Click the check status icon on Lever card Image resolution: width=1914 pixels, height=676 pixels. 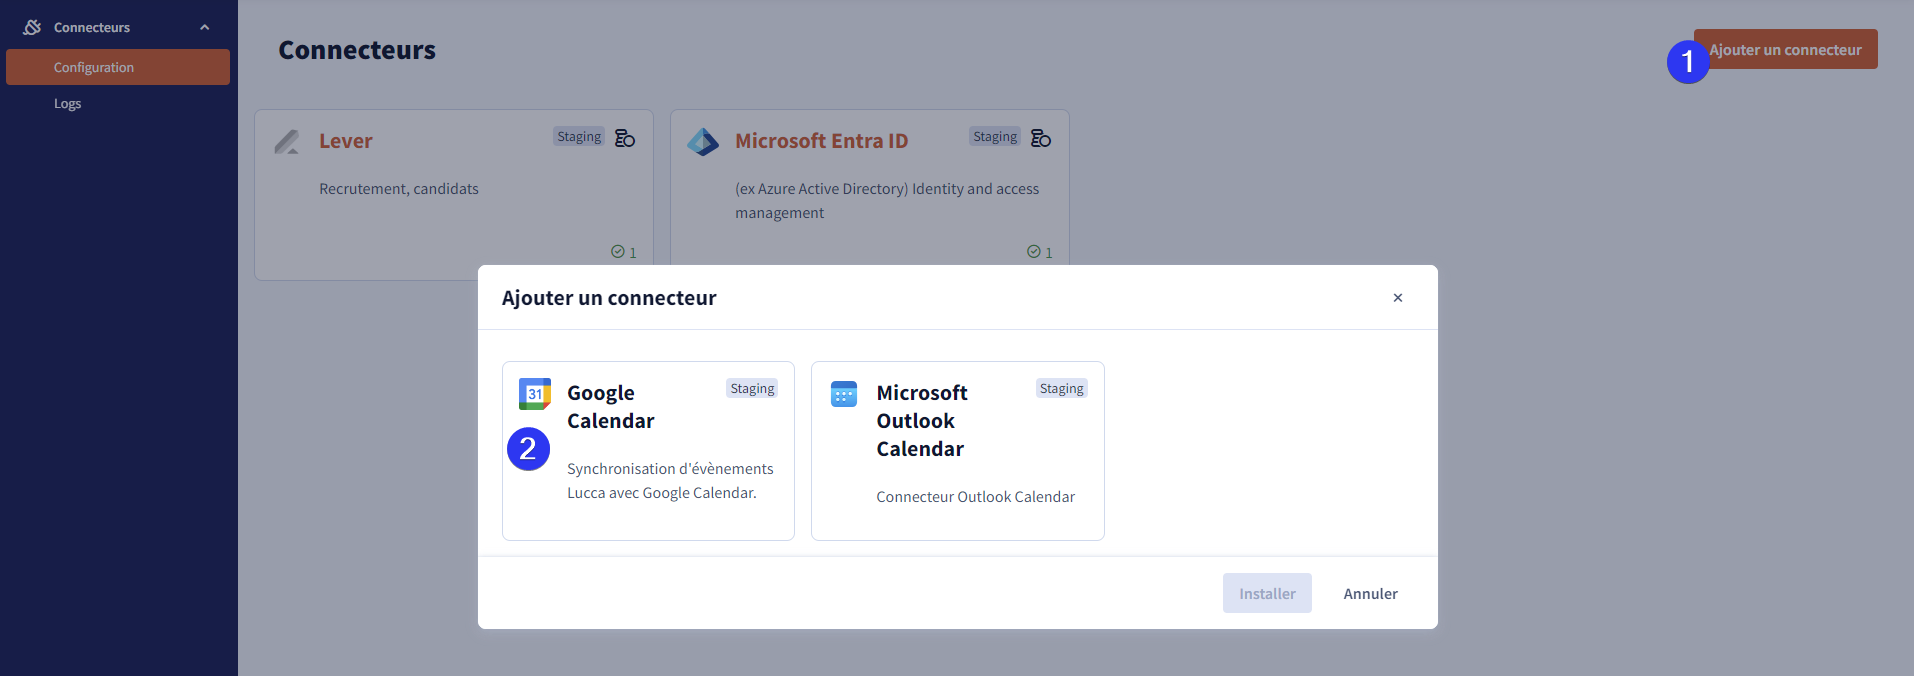coord(618,251)
